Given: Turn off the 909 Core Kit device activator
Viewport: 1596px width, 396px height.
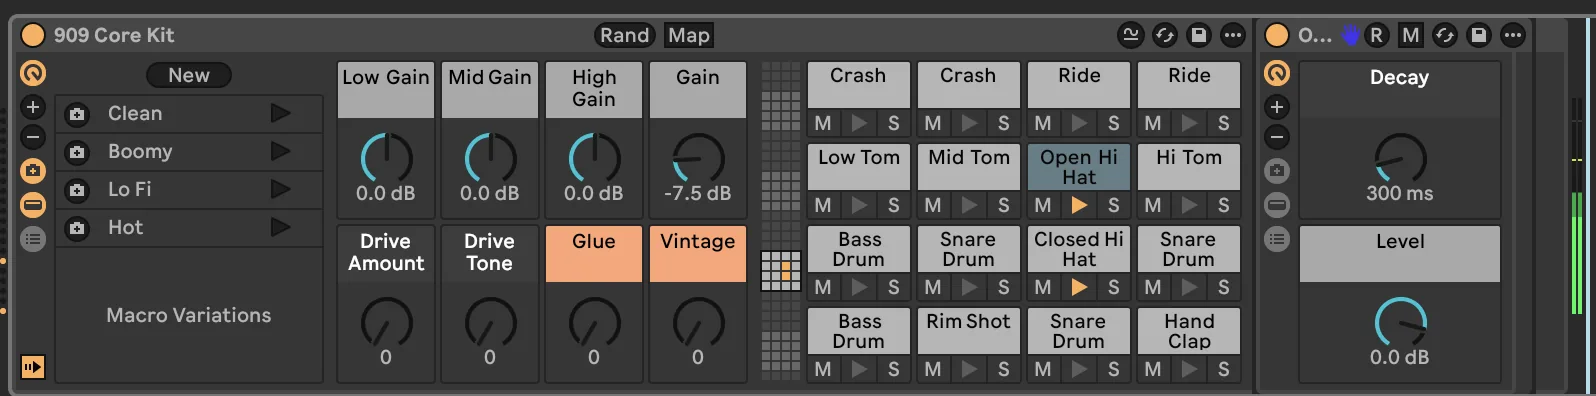Looking at the screenshot, I should click(x=33, y=35).
